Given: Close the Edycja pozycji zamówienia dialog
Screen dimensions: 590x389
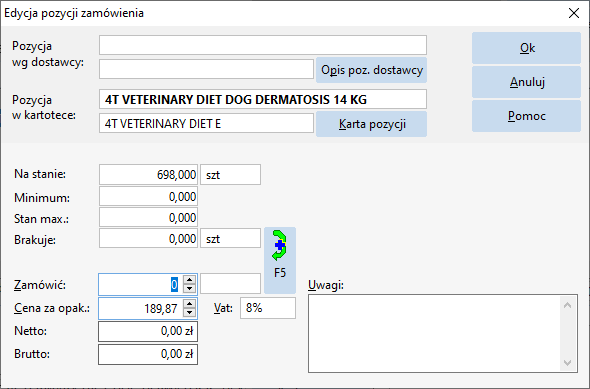Looking at the screenshot, I should click(x=574, y=13).
